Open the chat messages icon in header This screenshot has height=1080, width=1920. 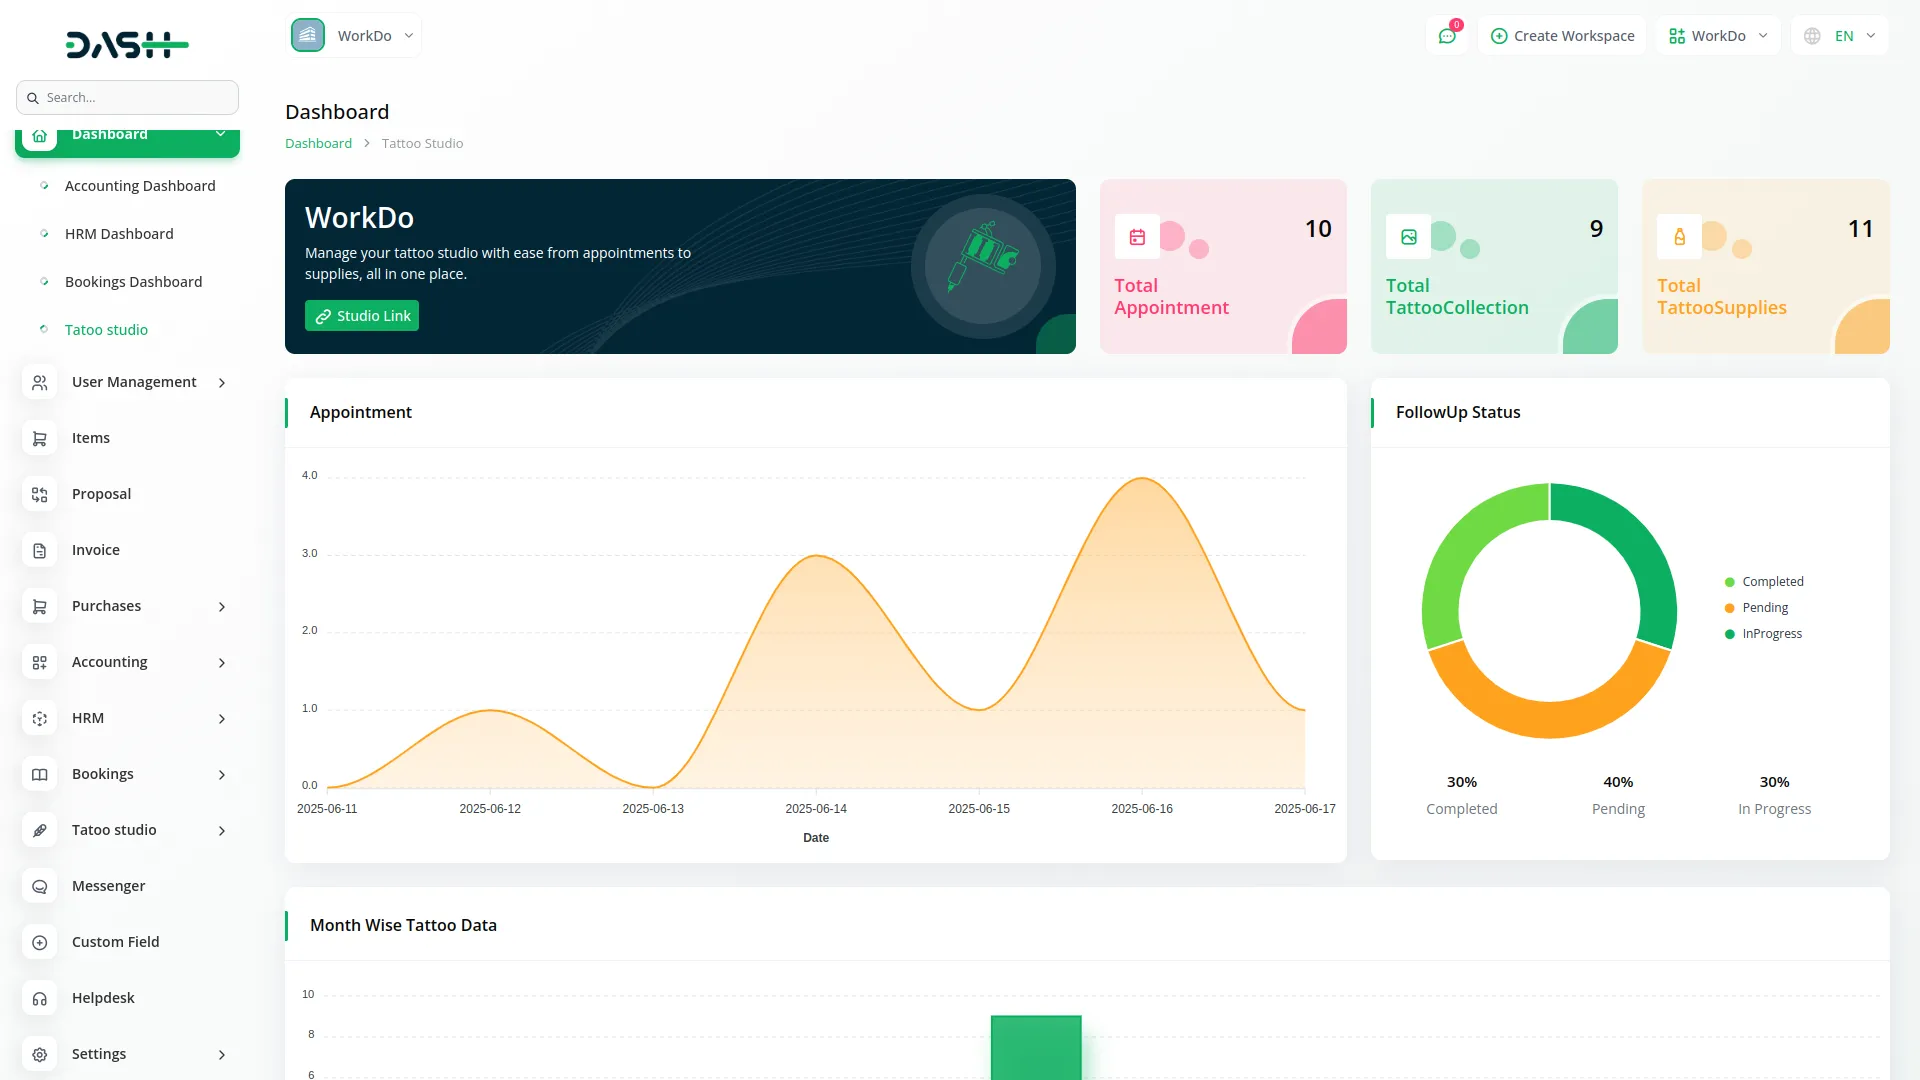[1447, 36]
